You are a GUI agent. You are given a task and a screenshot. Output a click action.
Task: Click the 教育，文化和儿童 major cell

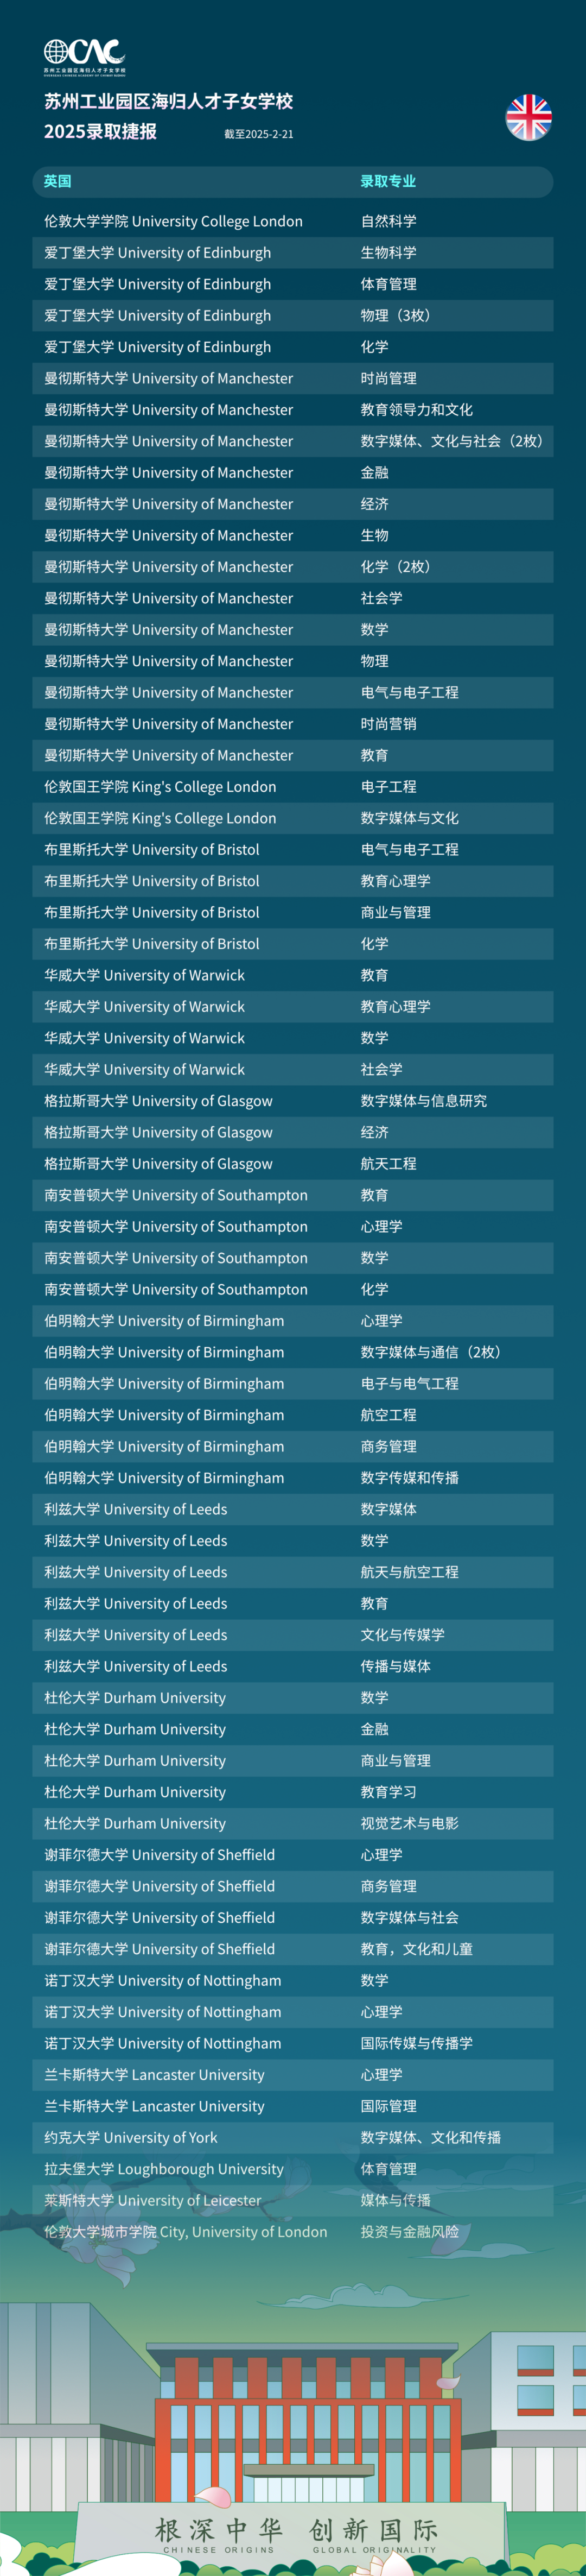tap(416, 1949)
